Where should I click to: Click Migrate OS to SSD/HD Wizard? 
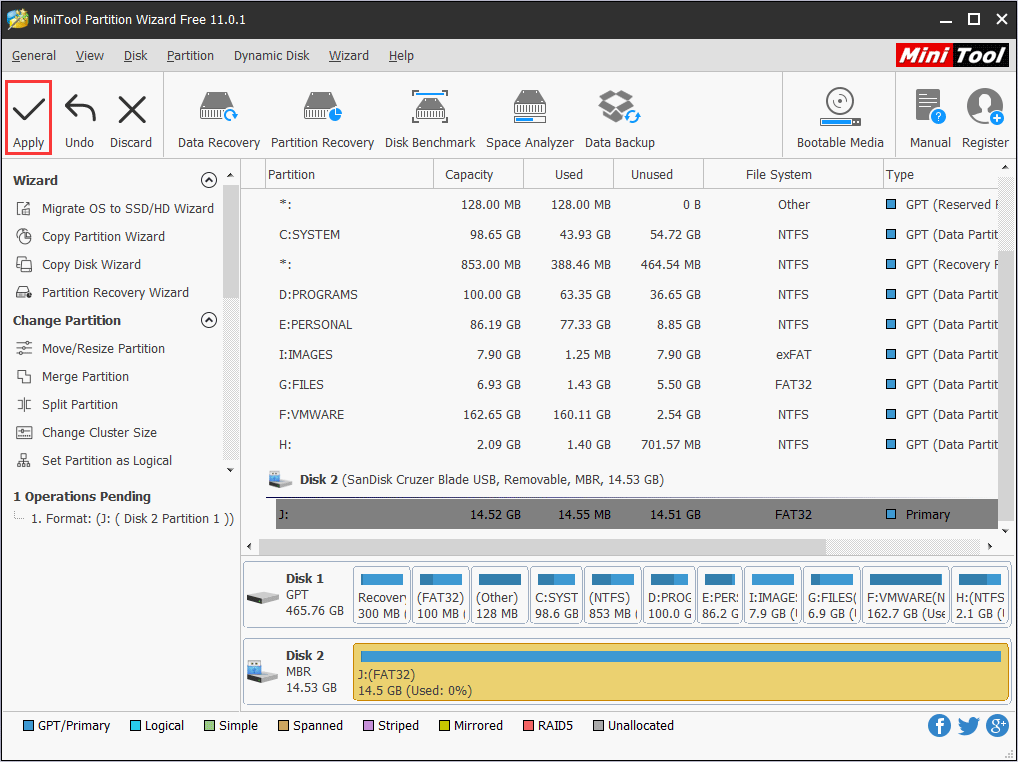(127, 209)
